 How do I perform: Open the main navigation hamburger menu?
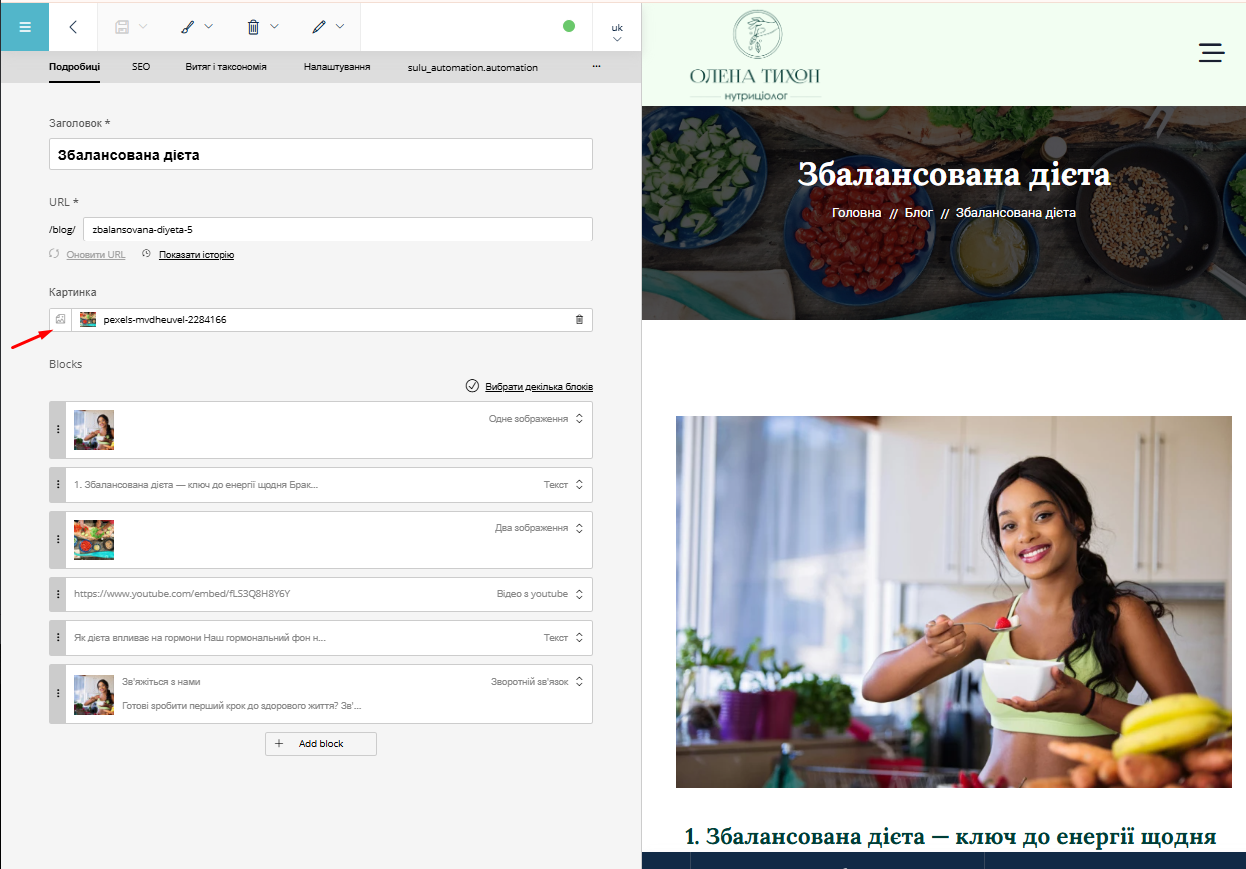24,27
